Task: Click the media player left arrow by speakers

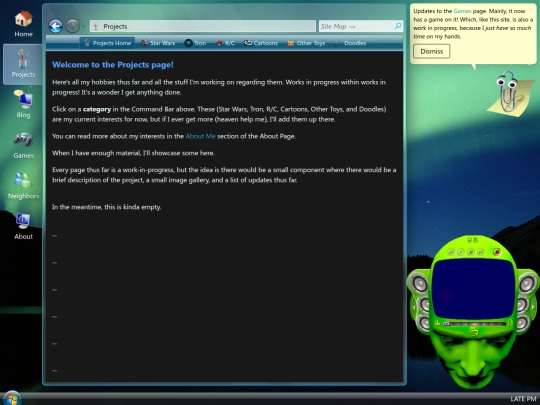Action: coord(414,306)
